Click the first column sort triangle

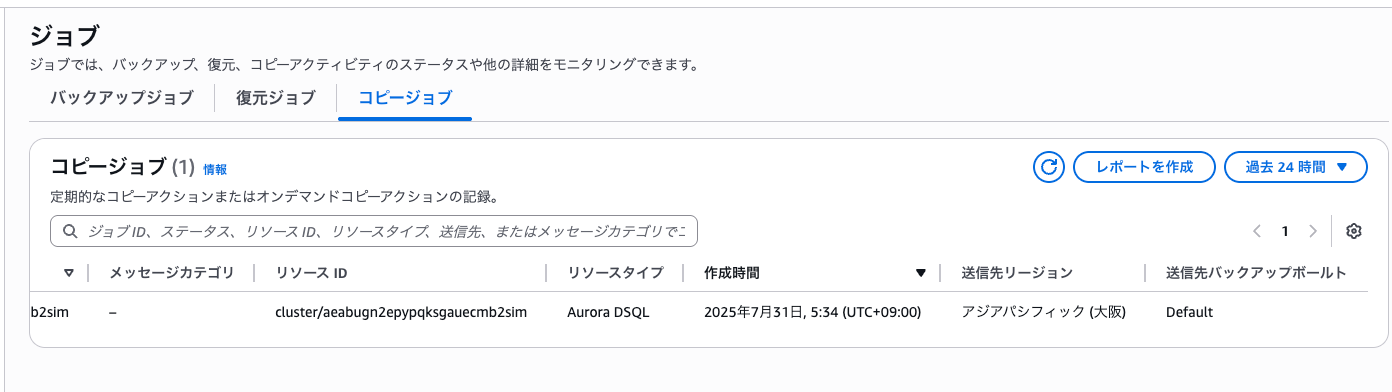[69, 273]
